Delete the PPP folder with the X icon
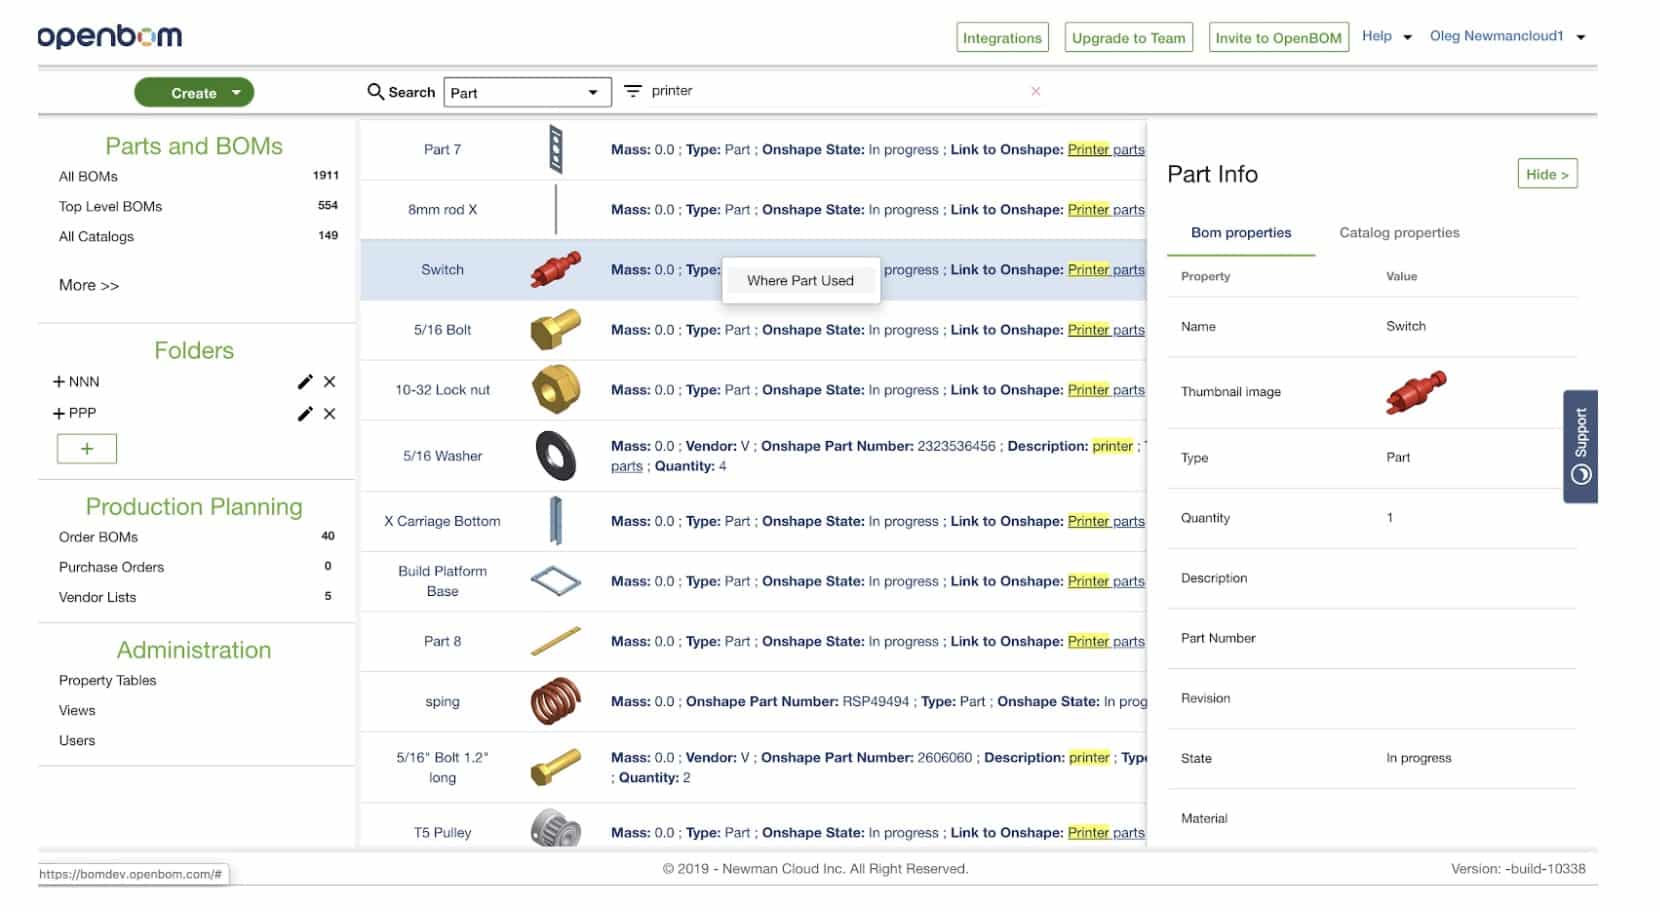This screenshot has height=912, width=1660. [x=329, y=413]
